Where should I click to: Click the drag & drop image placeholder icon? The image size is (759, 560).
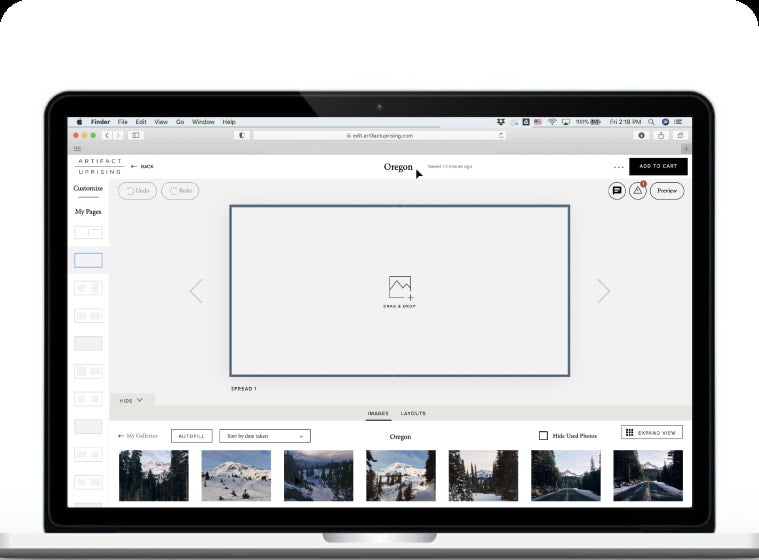[x=400, y=288]
